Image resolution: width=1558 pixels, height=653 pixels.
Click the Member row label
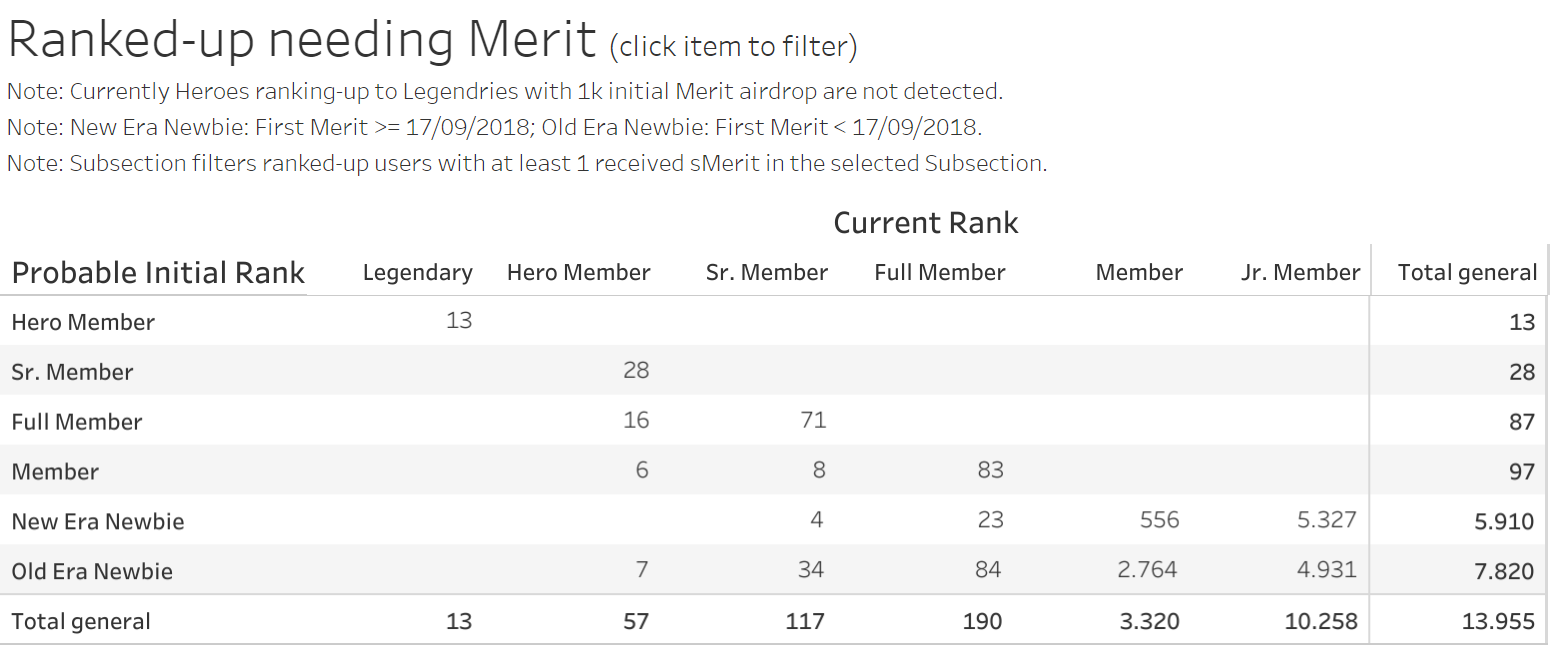point(55,472)
